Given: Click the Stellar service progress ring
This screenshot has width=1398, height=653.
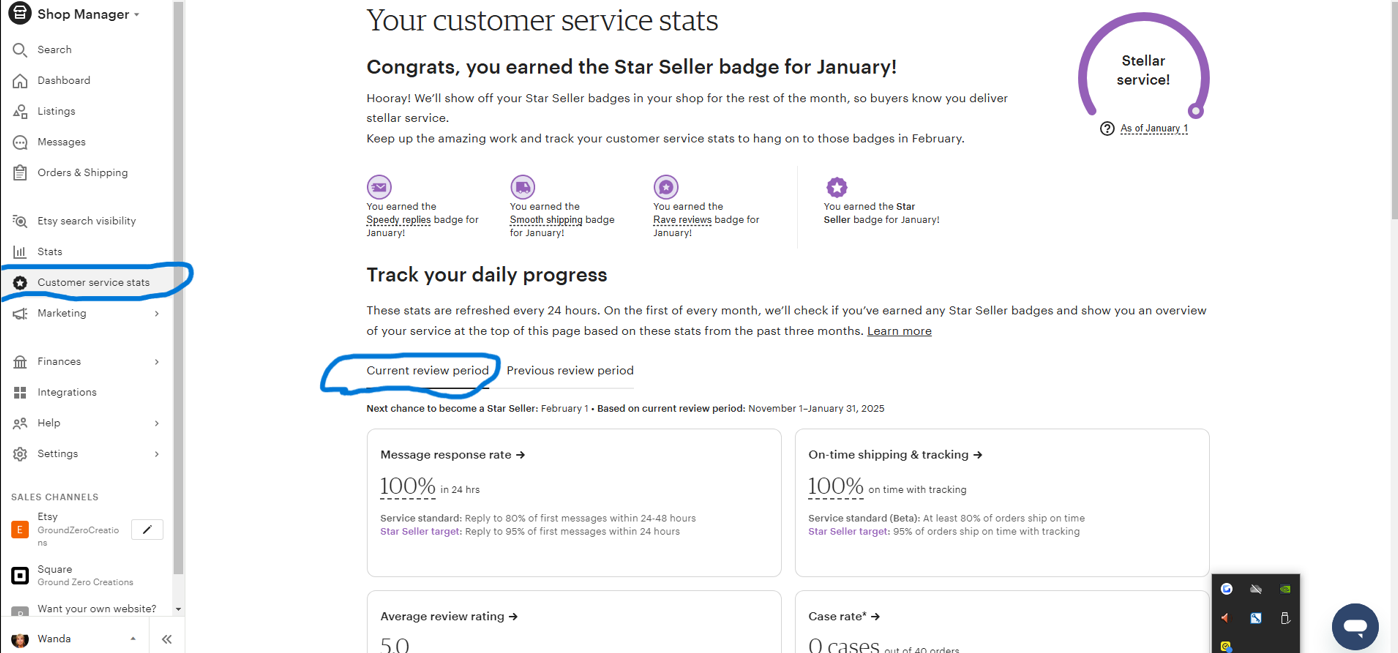Looking at the screenshot, I should coord(1143,68).
